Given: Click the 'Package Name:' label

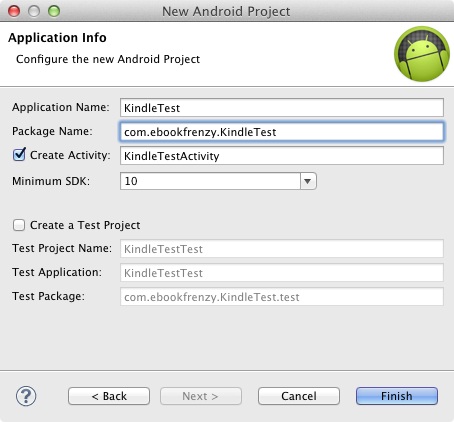Looking at the screenshot, I should point(52,131).
